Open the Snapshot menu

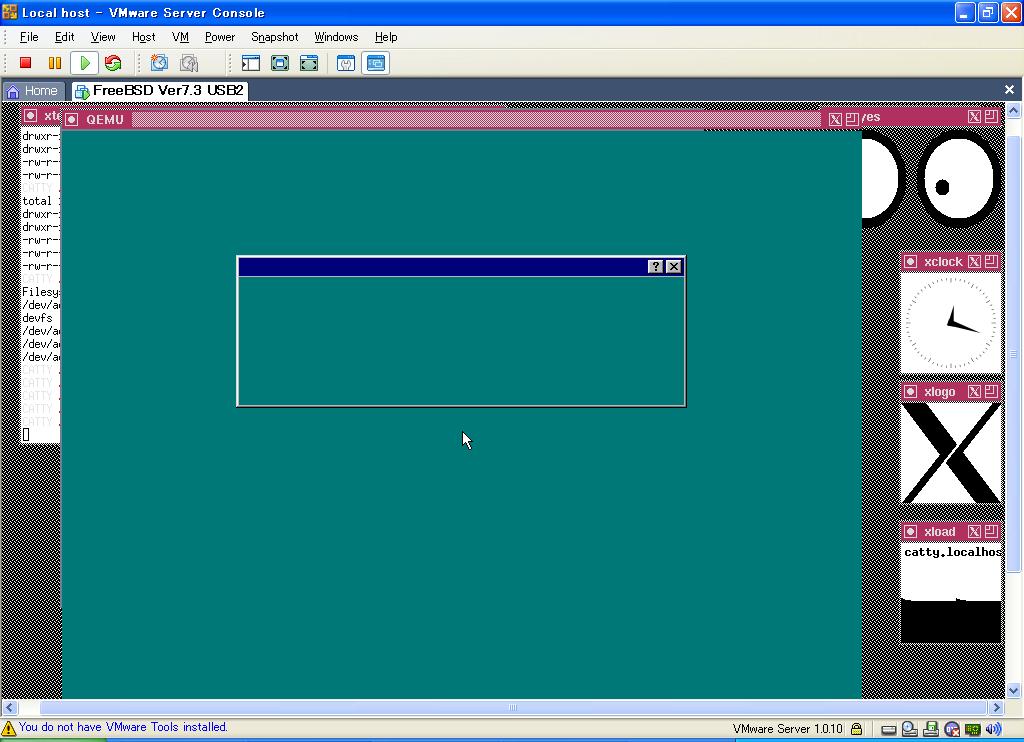275,37
